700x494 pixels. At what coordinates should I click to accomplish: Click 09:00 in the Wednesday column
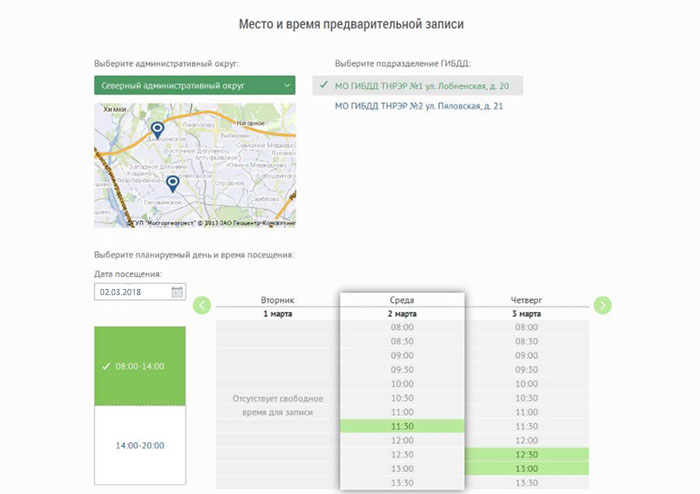tap(402, 356)
